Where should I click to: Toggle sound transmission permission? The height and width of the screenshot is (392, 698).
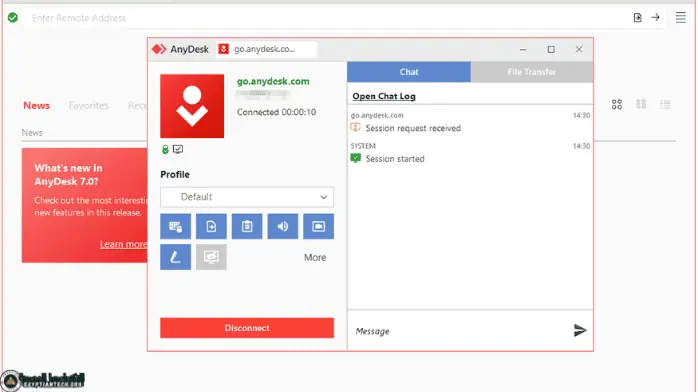pyautogui.click(x=283, y=226)
